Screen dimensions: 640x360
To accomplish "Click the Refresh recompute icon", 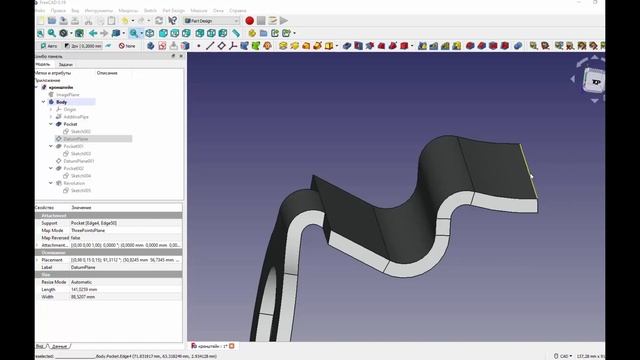I will pyautogui.click(x=159, y=20).
